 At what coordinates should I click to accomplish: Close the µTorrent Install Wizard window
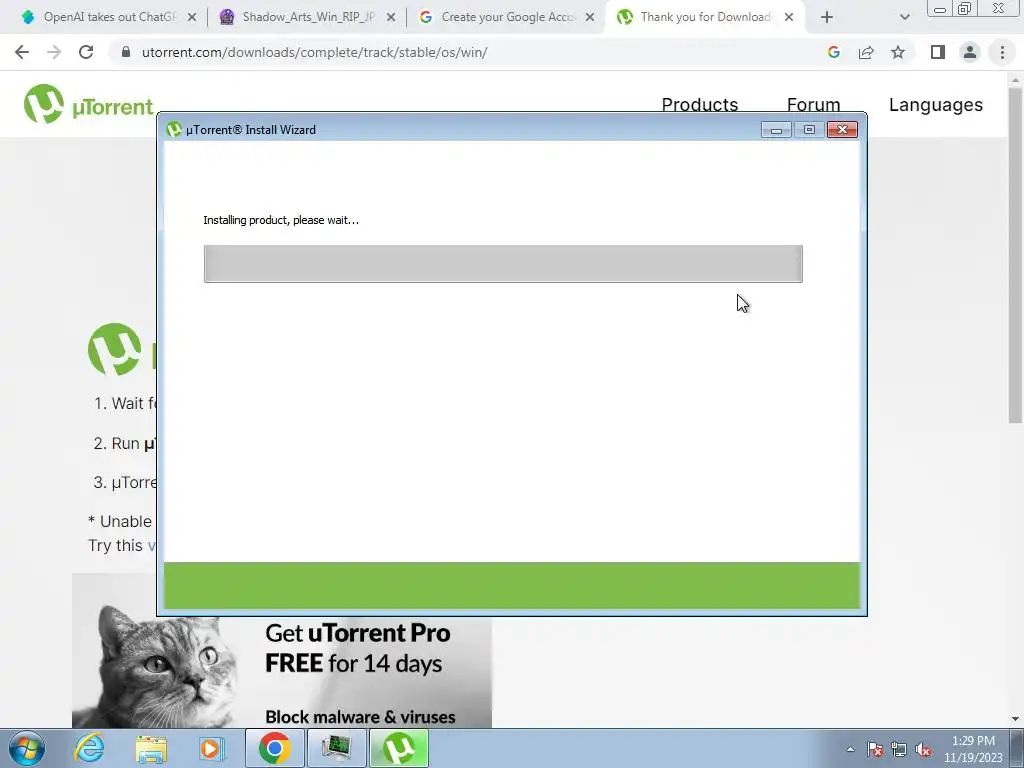[x=842, y=130]
